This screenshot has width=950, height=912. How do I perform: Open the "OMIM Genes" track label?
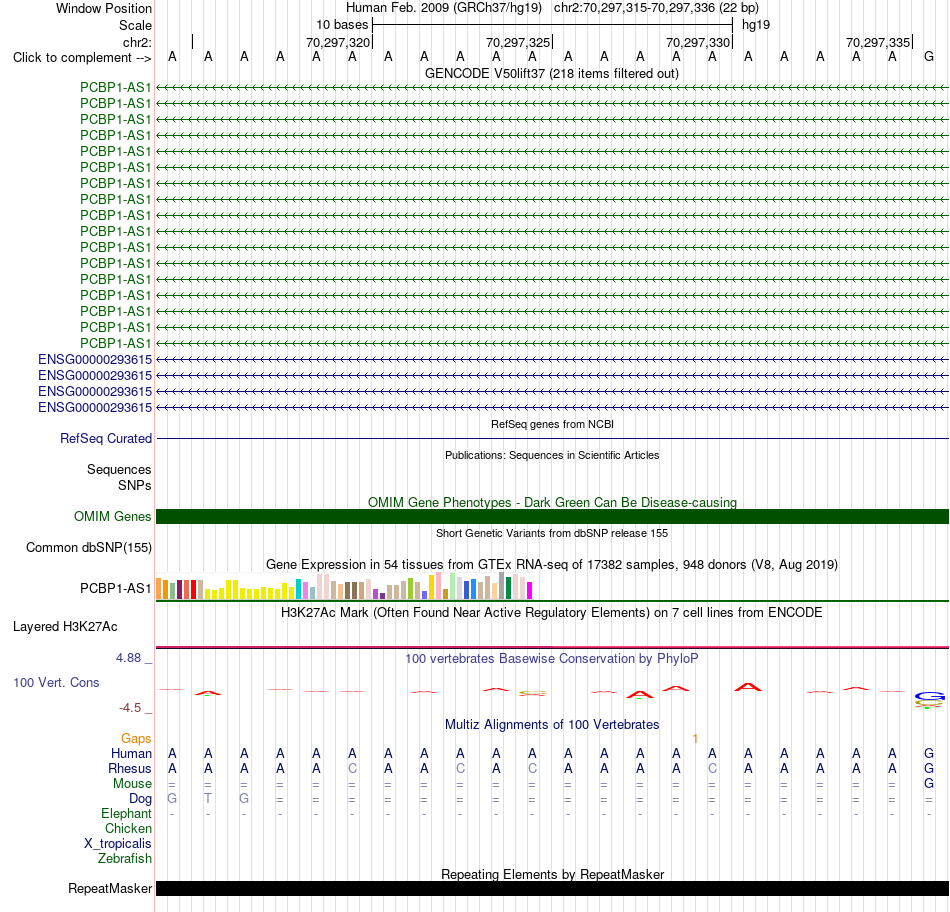113,516
